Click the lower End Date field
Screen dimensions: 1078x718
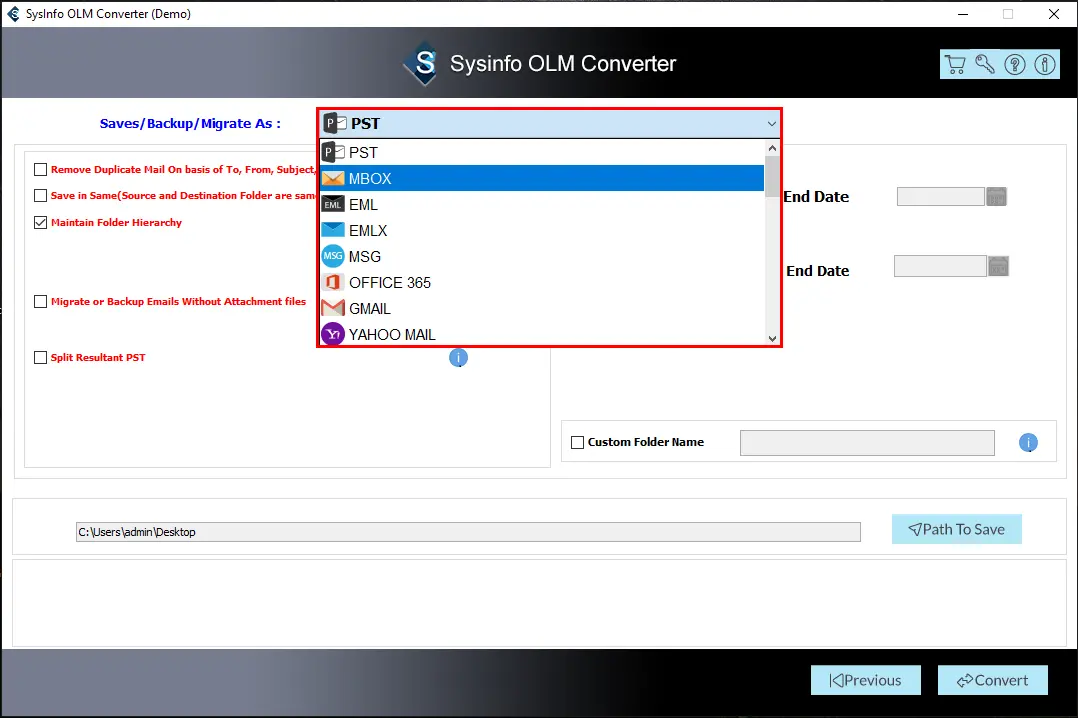(940, 266)
